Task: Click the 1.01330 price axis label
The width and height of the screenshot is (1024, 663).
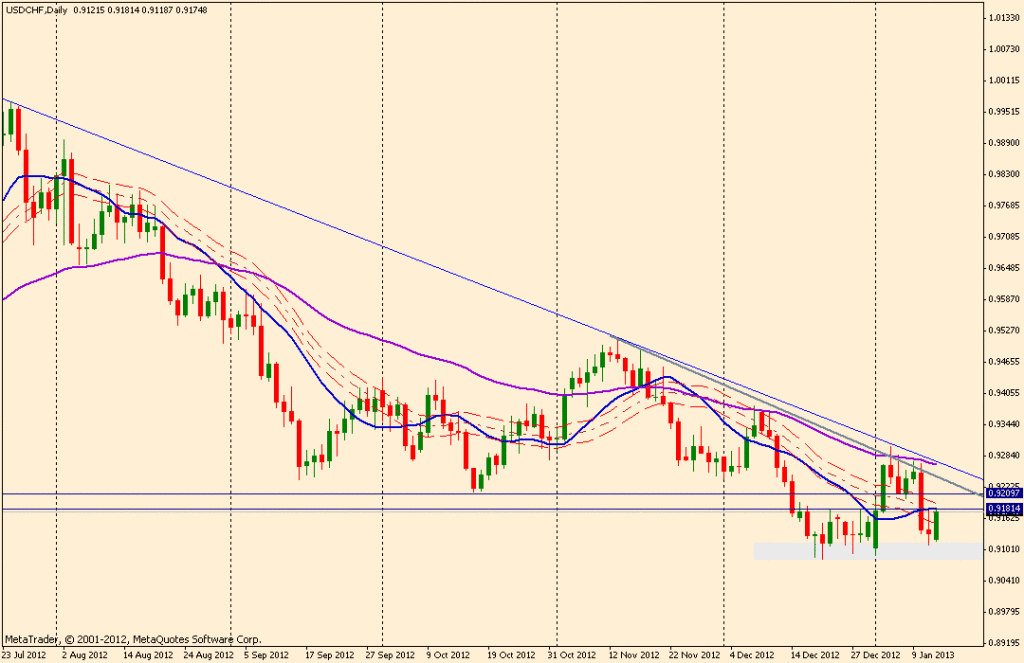Action: [x=1002, y=18]
